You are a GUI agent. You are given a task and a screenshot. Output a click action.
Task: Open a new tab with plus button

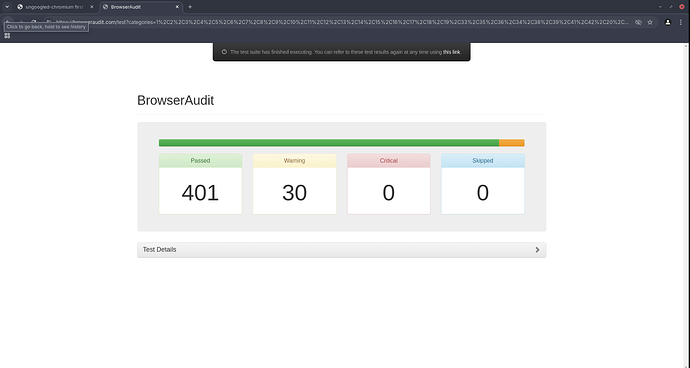[190, 7]
